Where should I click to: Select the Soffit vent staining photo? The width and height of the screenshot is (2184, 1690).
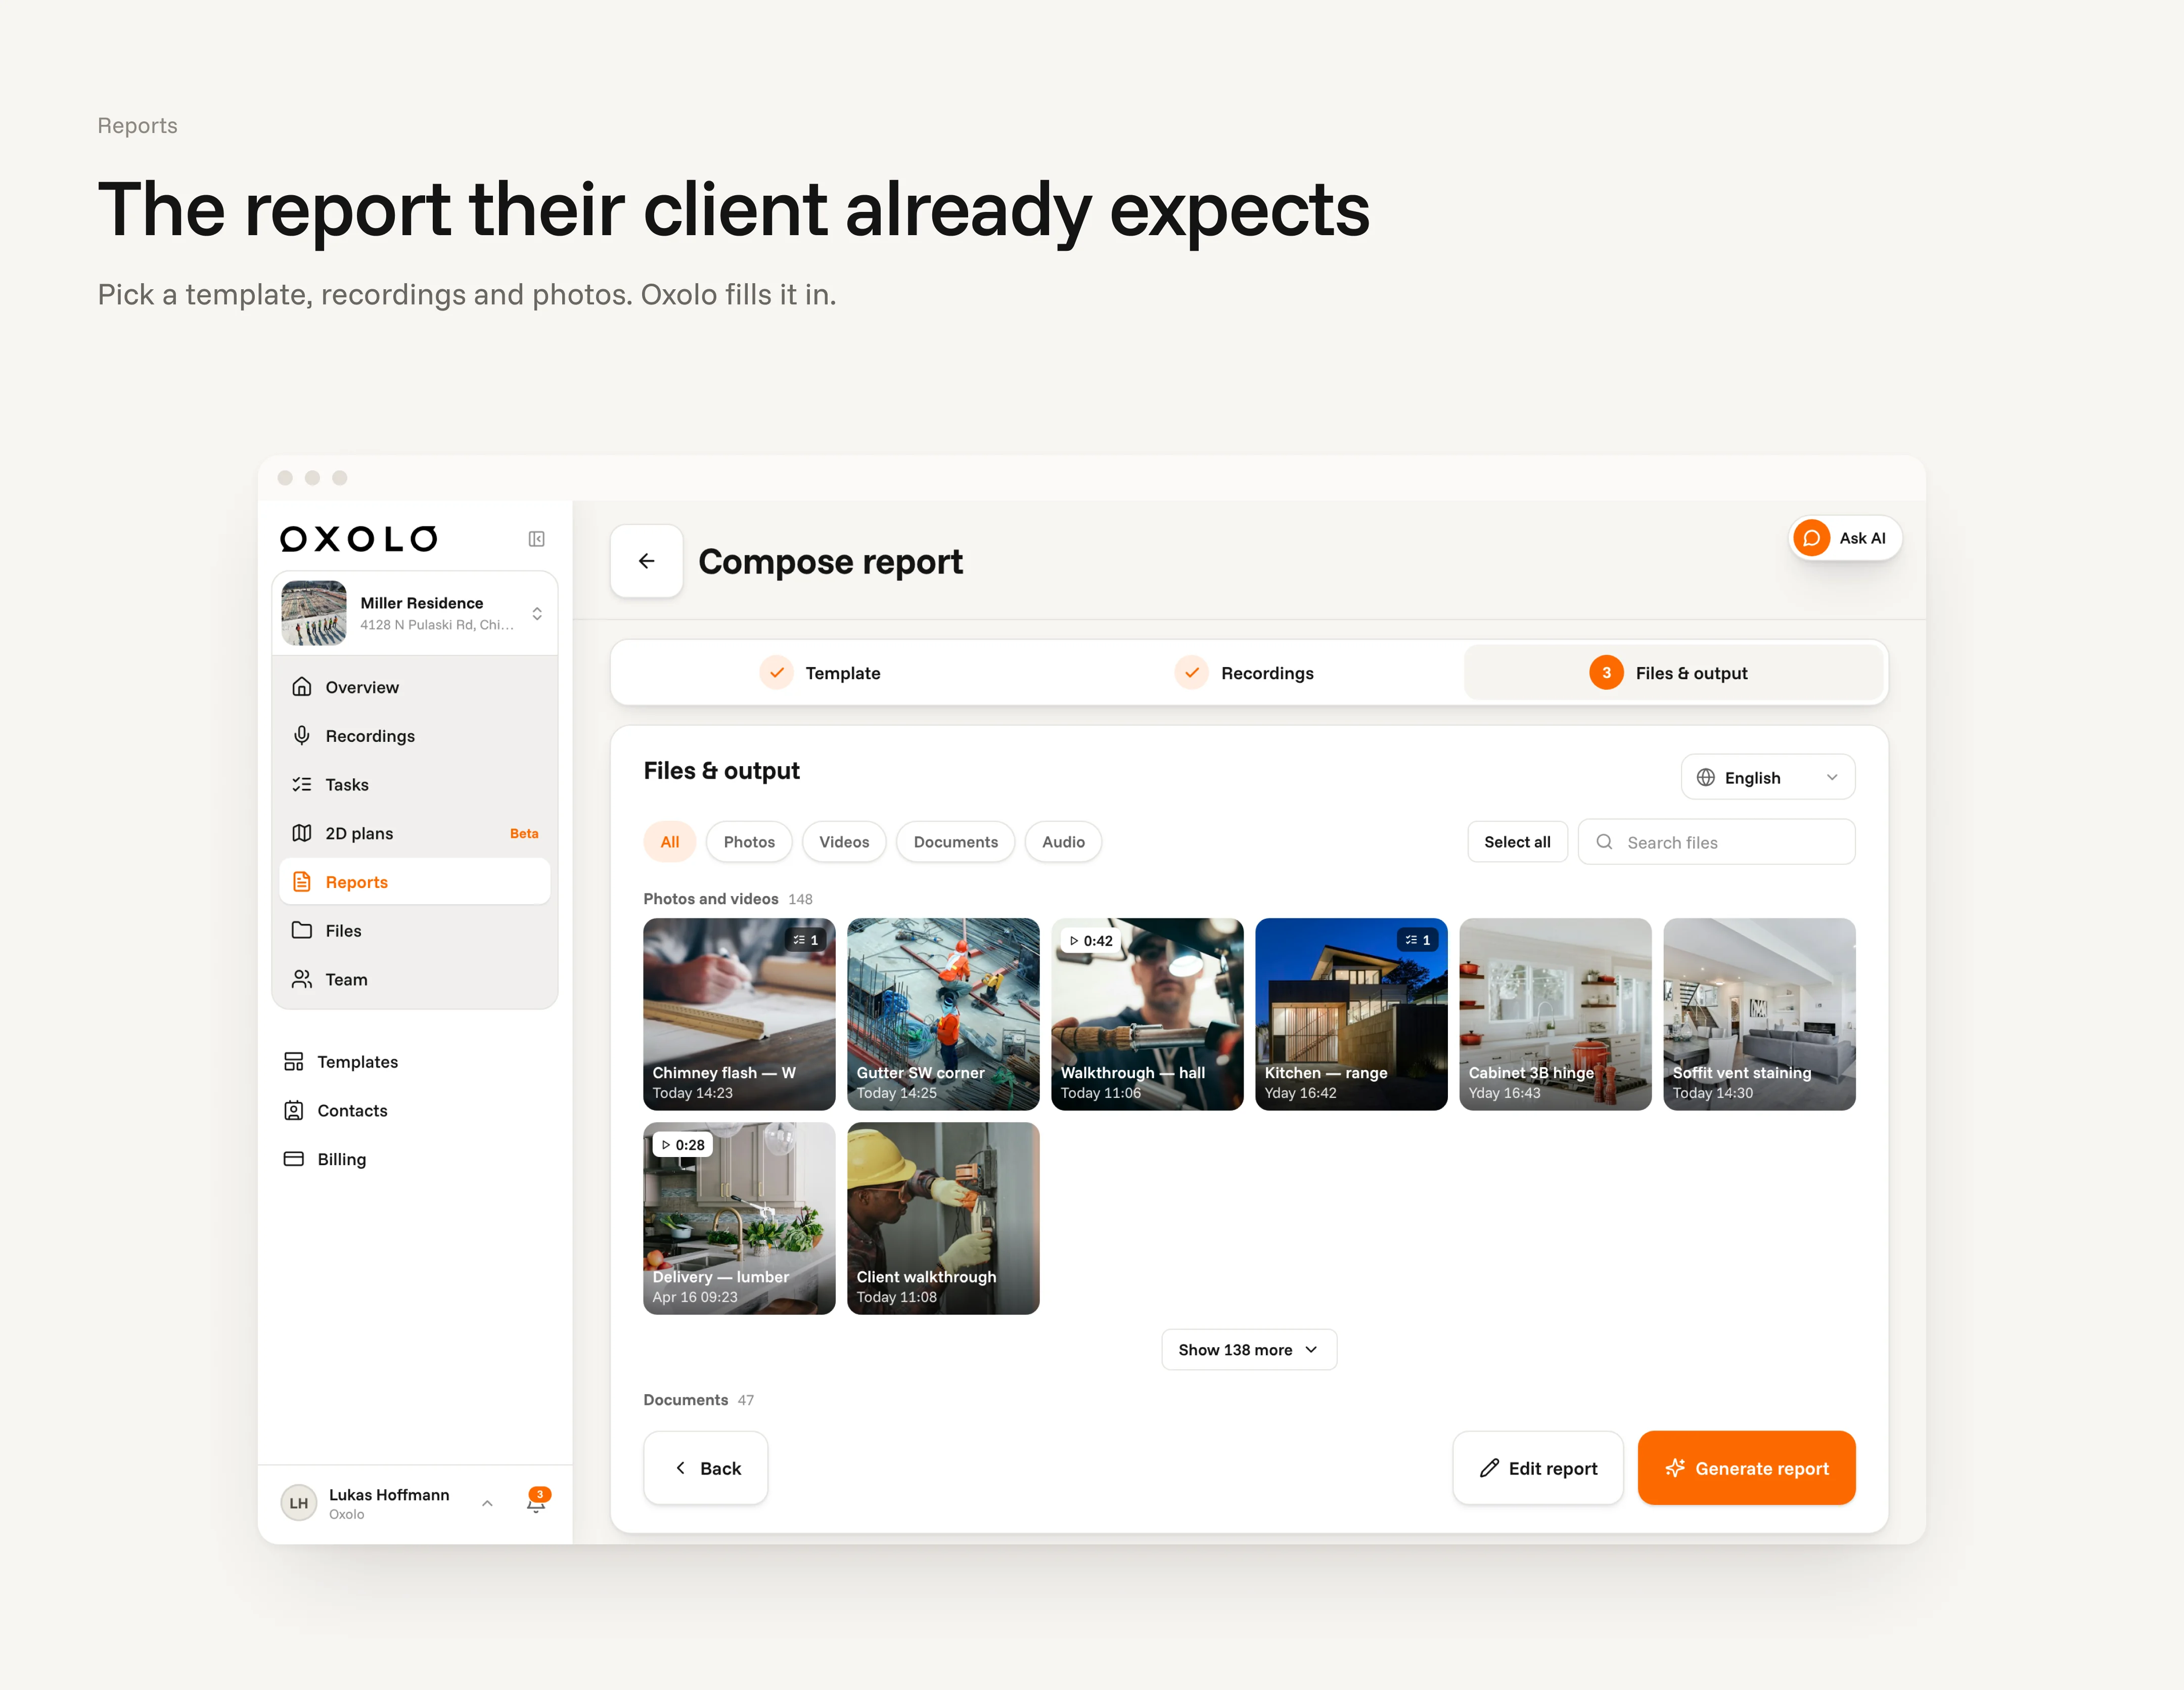(x=1759, y=1014)
